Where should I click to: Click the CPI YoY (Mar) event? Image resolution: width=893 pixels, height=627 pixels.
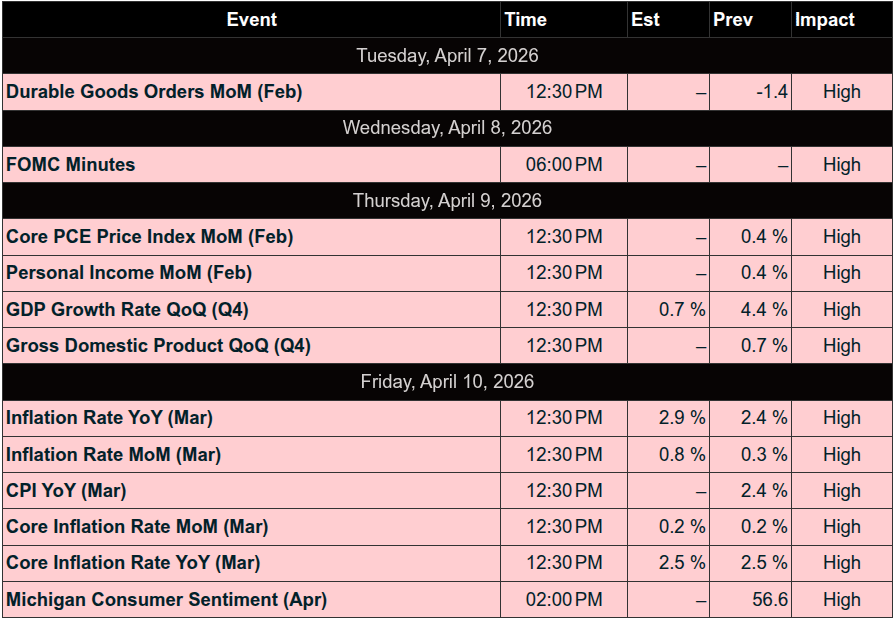pos(66,491)
